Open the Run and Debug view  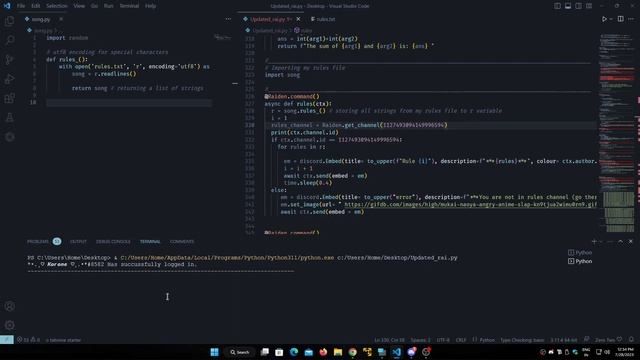coord(9,79)
